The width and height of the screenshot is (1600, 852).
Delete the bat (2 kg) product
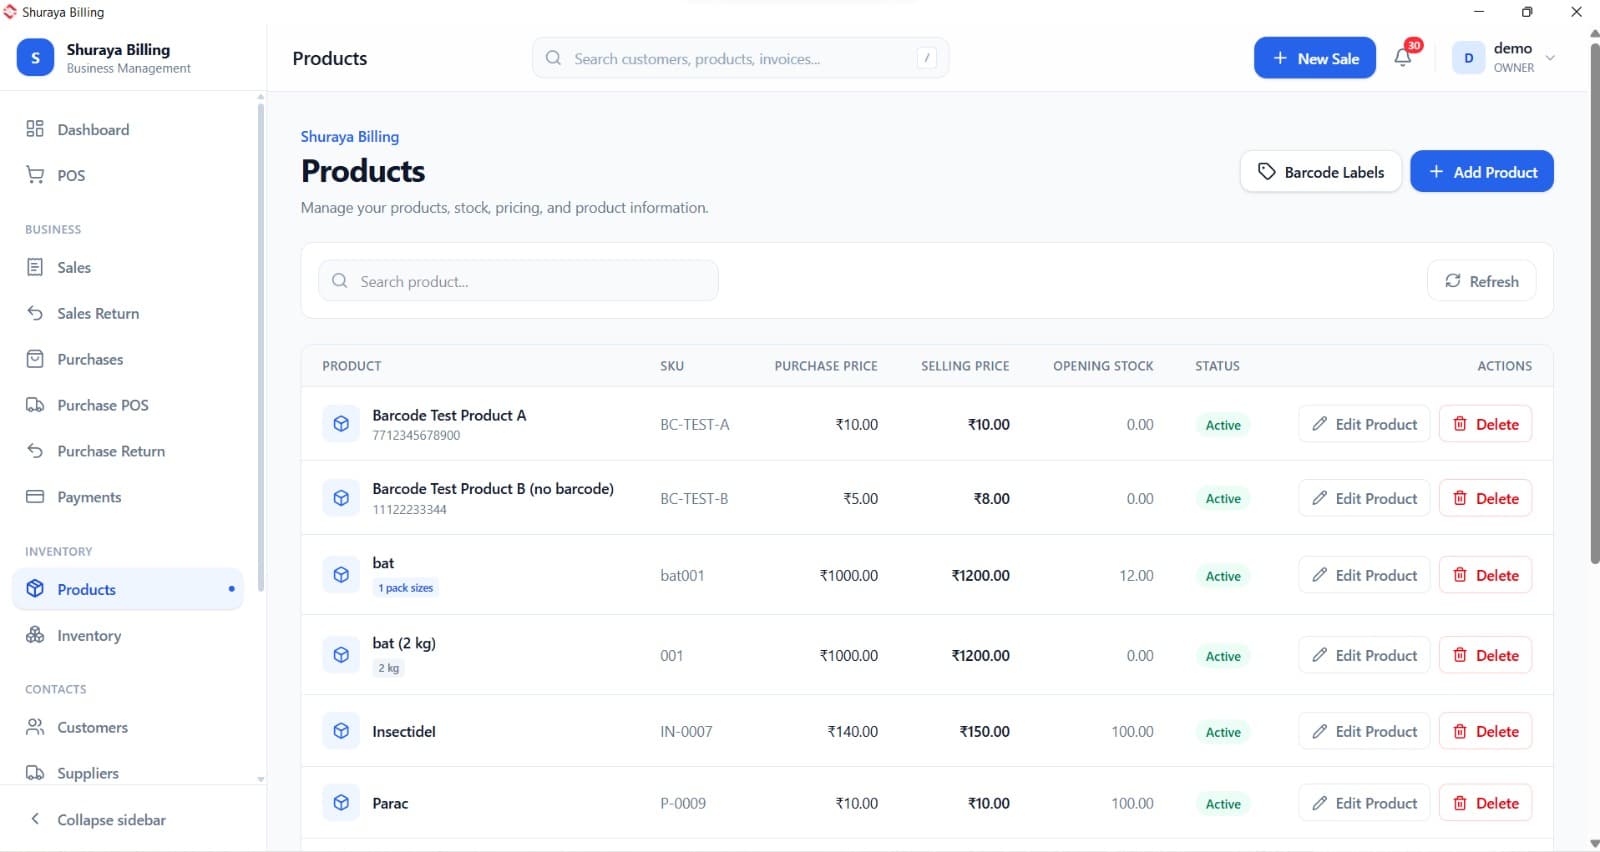(x=1485, y=655)
